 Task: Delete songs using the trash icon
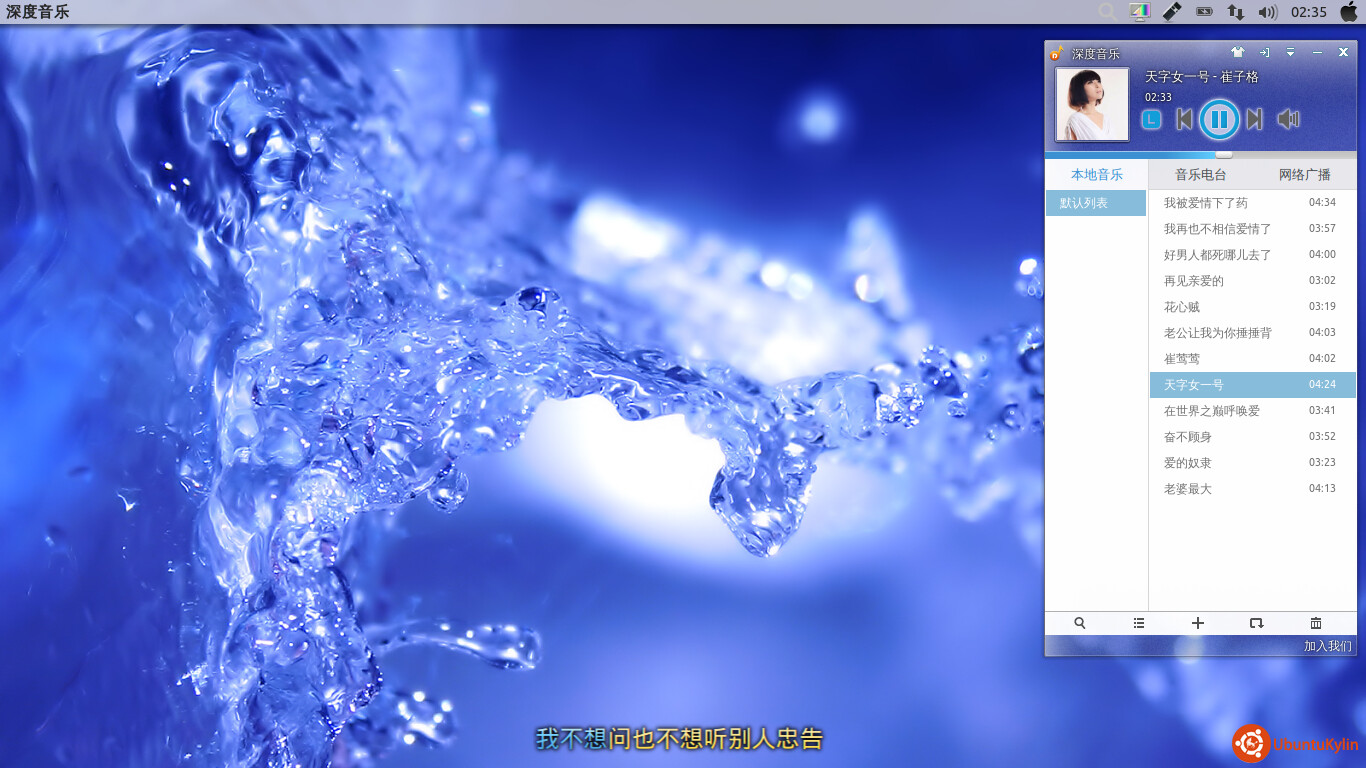pyautogui.click(x=1316, y=623)
